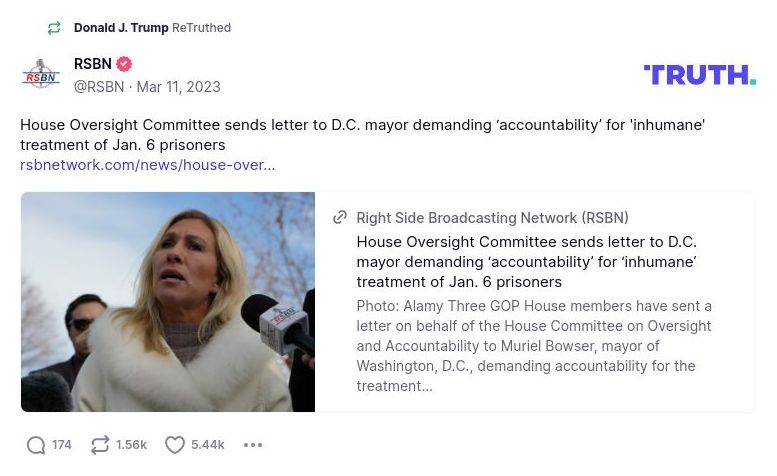
Task: Click the @RSBN handle
Action: pos(99,87)
